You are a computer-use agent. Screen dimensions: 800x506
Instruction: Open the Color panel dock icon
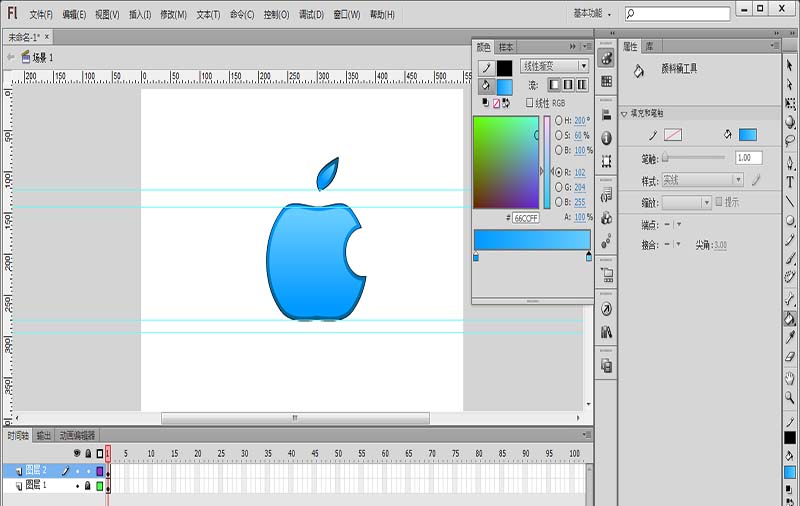coord(606,58)
